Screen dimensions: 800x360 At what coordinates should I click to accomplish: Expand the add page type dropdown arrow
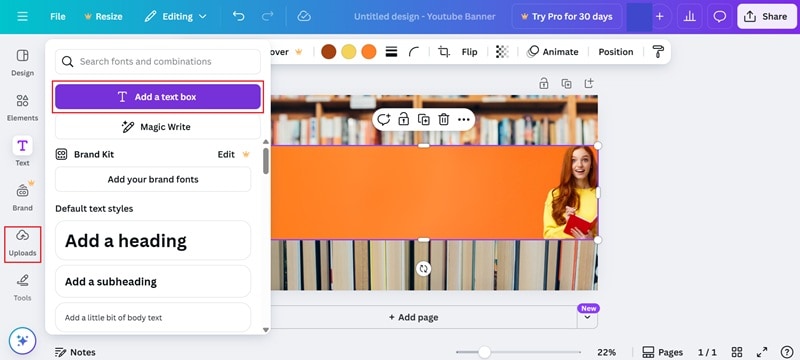point(587,317)
